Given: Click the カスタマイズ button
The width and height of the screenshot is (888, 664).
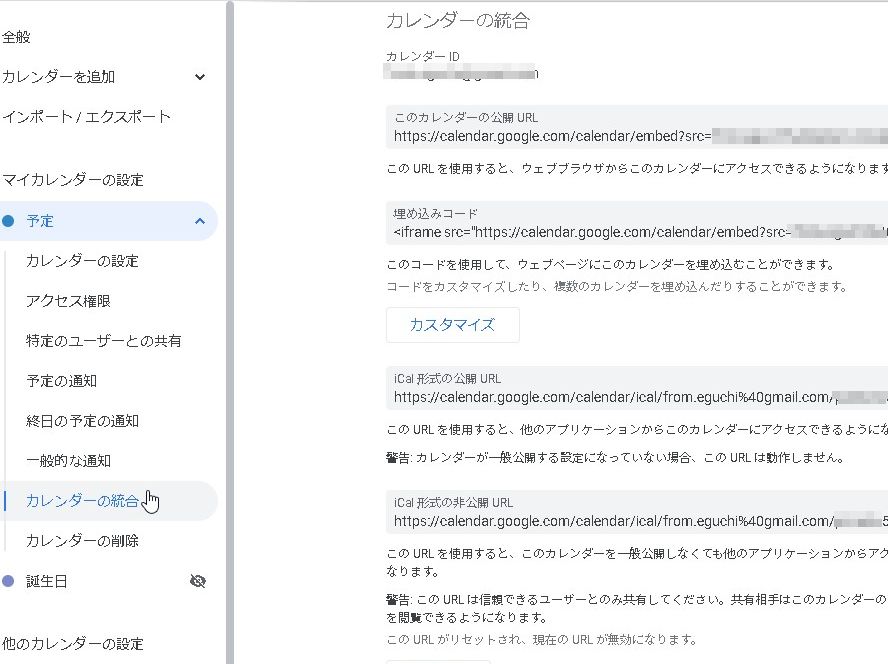Looking at the screenshot, I should point(452,325).
